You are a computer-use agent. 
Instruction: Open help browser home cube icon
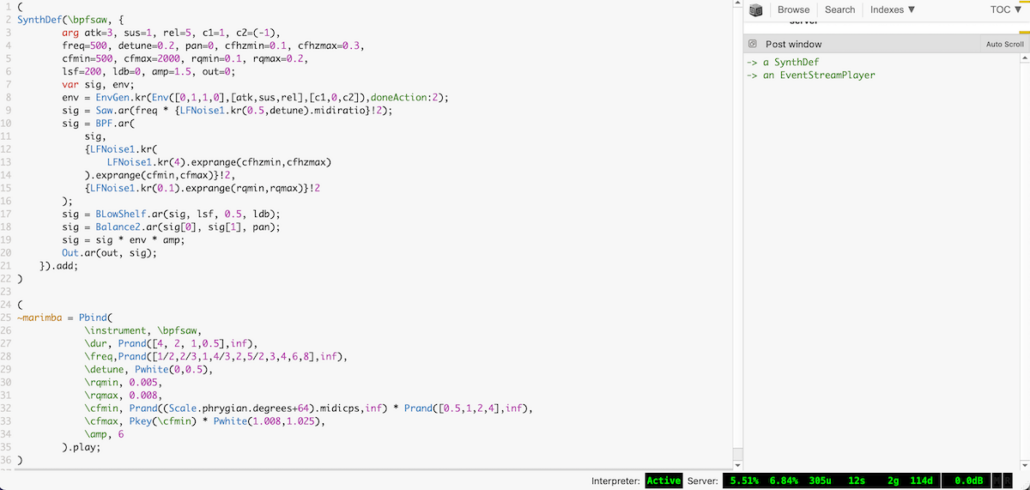click(756, 10)
